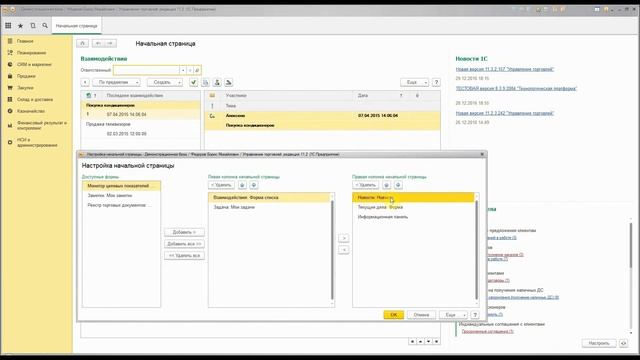The height and width of the screenshot is (360, 640).
Task: Open Закупки section in sidebar
Action: [x=25, y=88]
